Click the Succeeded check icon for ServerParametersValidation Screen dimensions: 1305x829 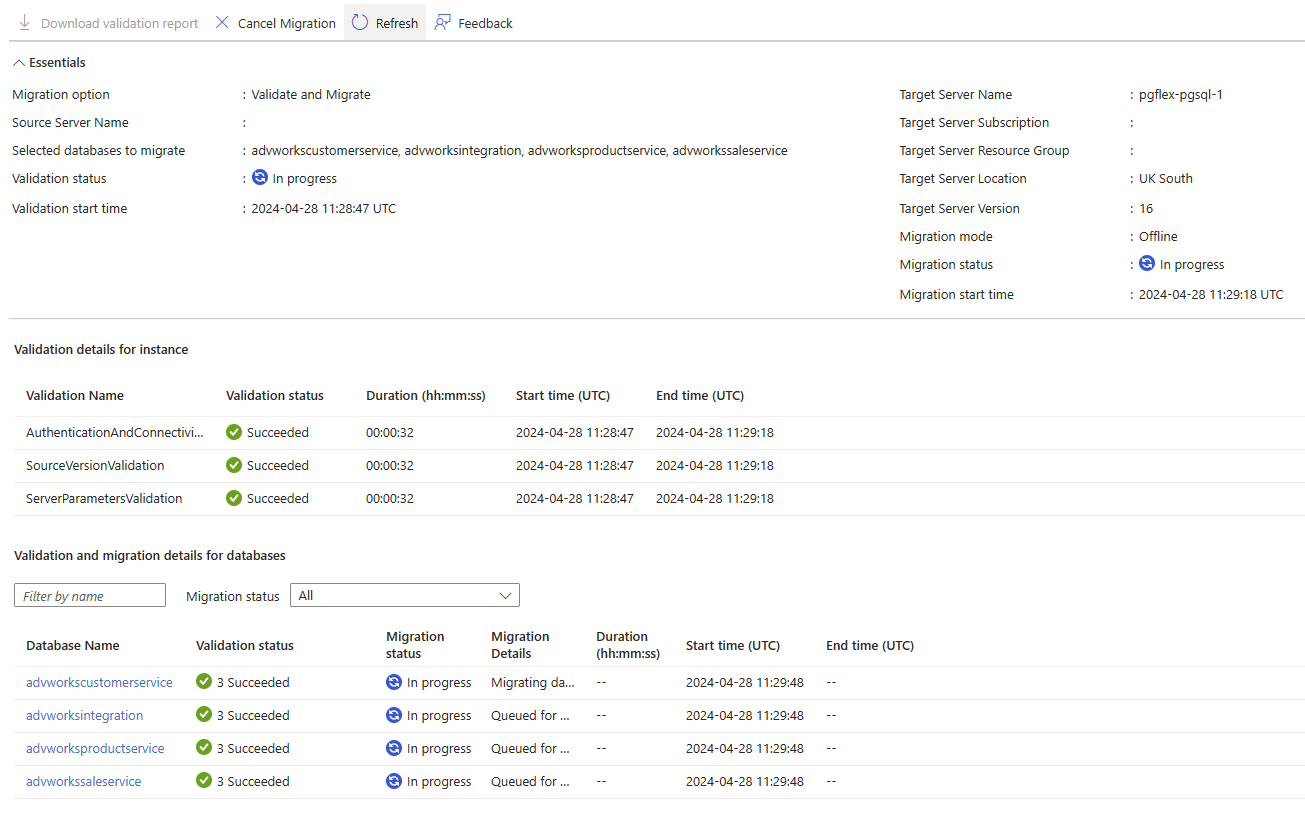pos(233,498)
